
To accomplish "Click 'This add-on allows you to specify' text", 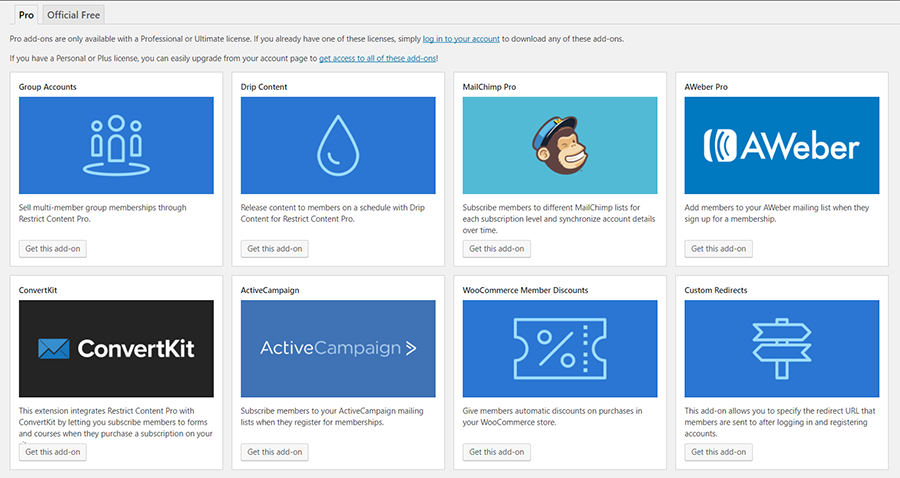I will coord(780,422).
